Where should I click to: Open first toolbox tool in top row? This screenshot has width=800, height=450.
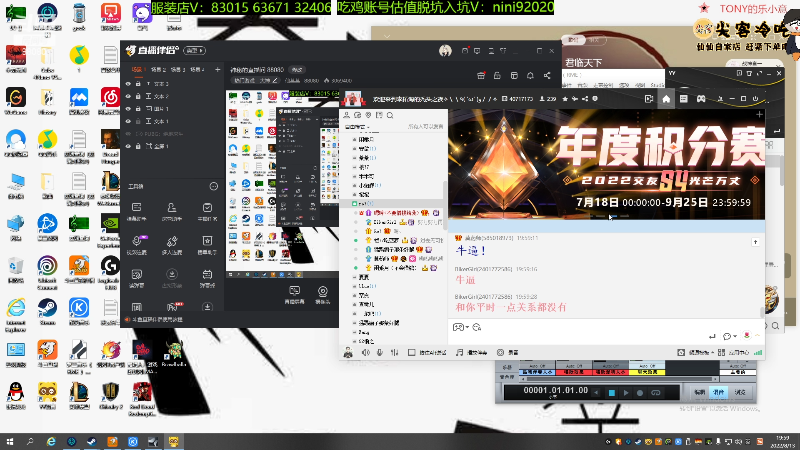[137, 211]
